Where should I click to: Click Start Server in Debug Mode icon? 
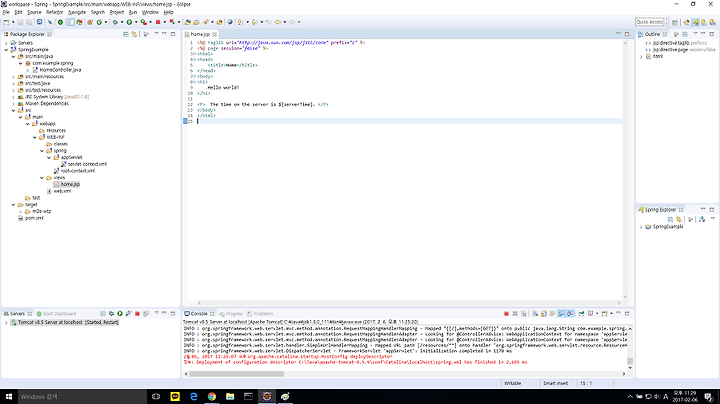click(x=111, y=314)
